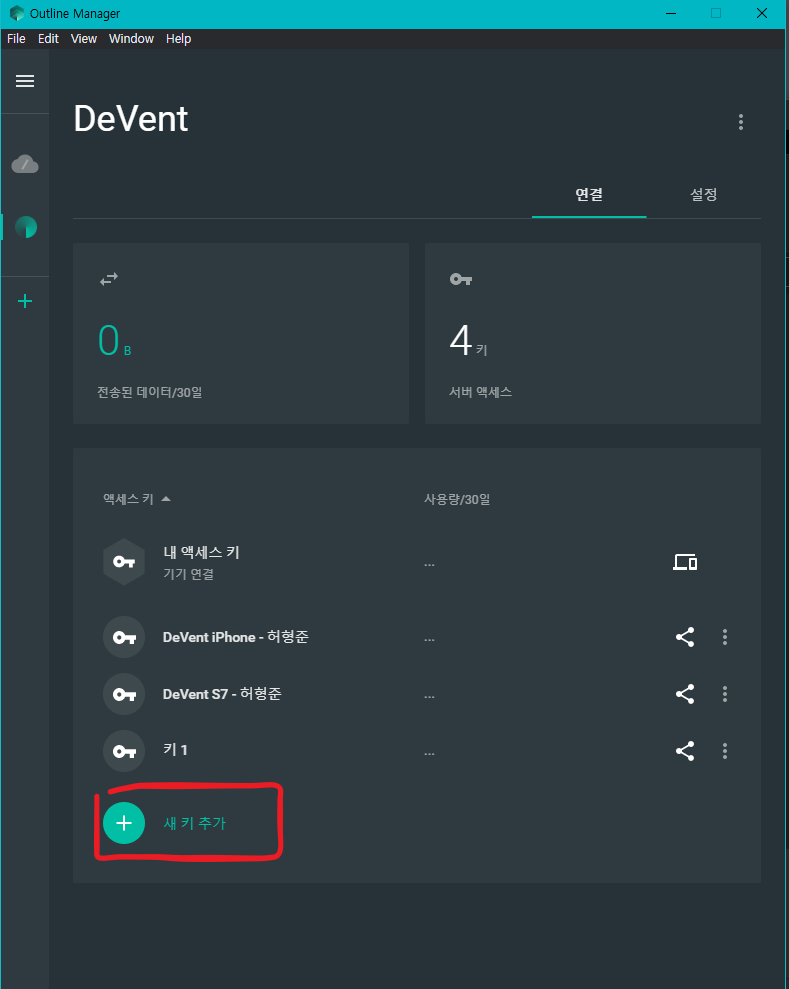Click key icon beside 키 1
Viewport: 789px width, 989px height.
point(124,751)
